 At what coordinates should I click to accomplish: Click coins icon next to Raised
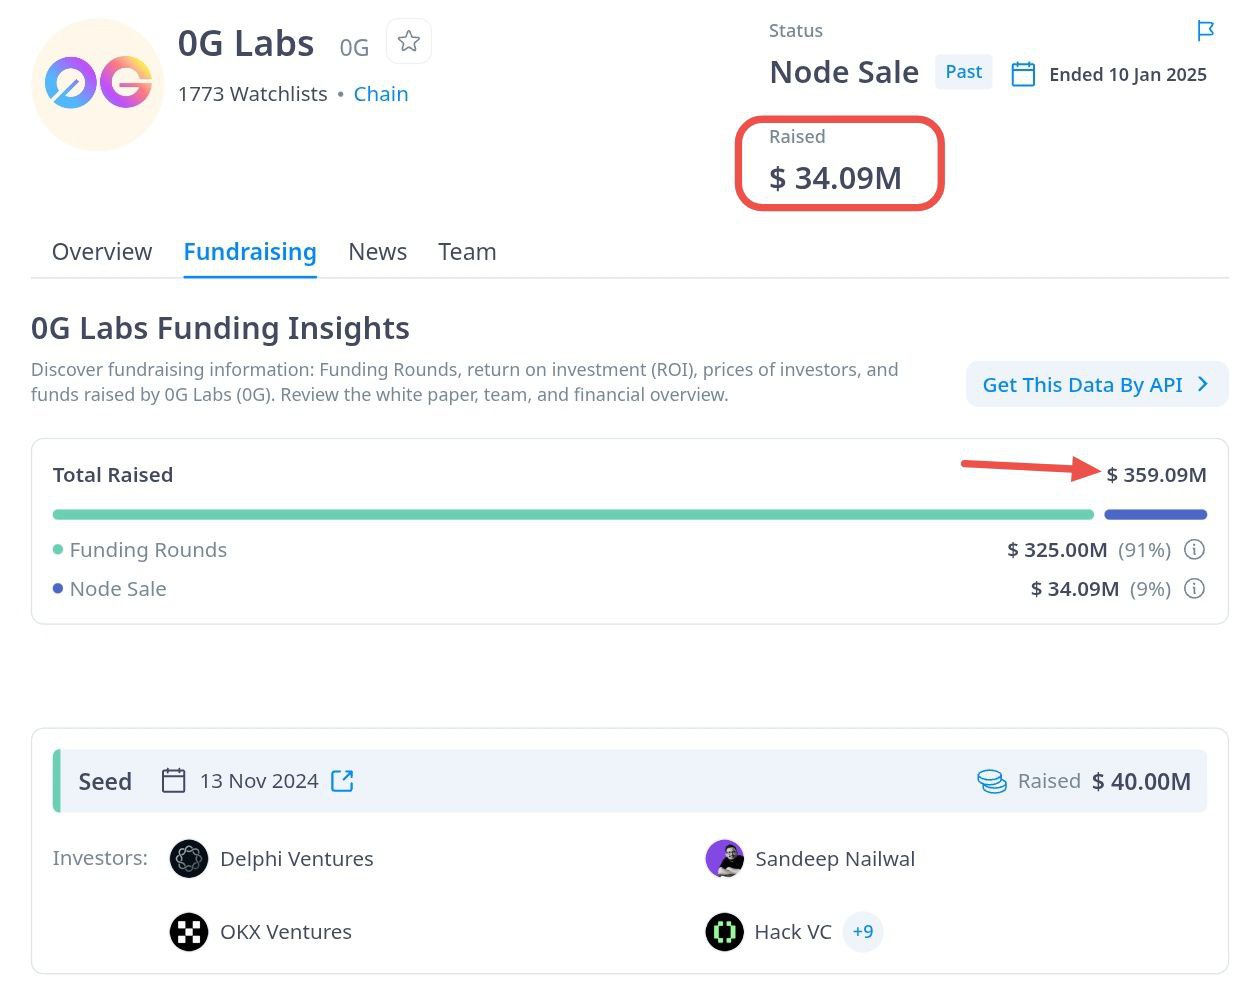[992, 781]
